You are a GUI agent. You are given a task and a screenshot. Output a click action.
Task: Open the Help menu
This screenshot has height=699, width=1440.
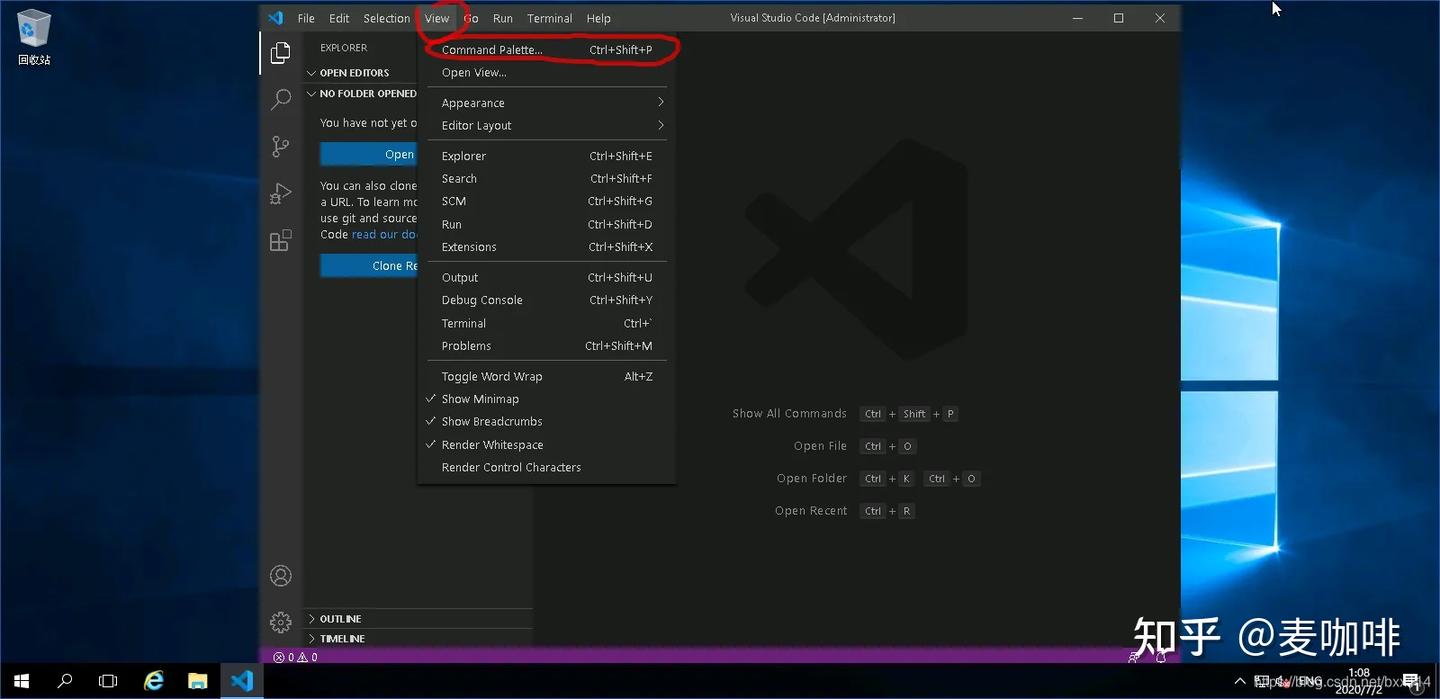599,18
